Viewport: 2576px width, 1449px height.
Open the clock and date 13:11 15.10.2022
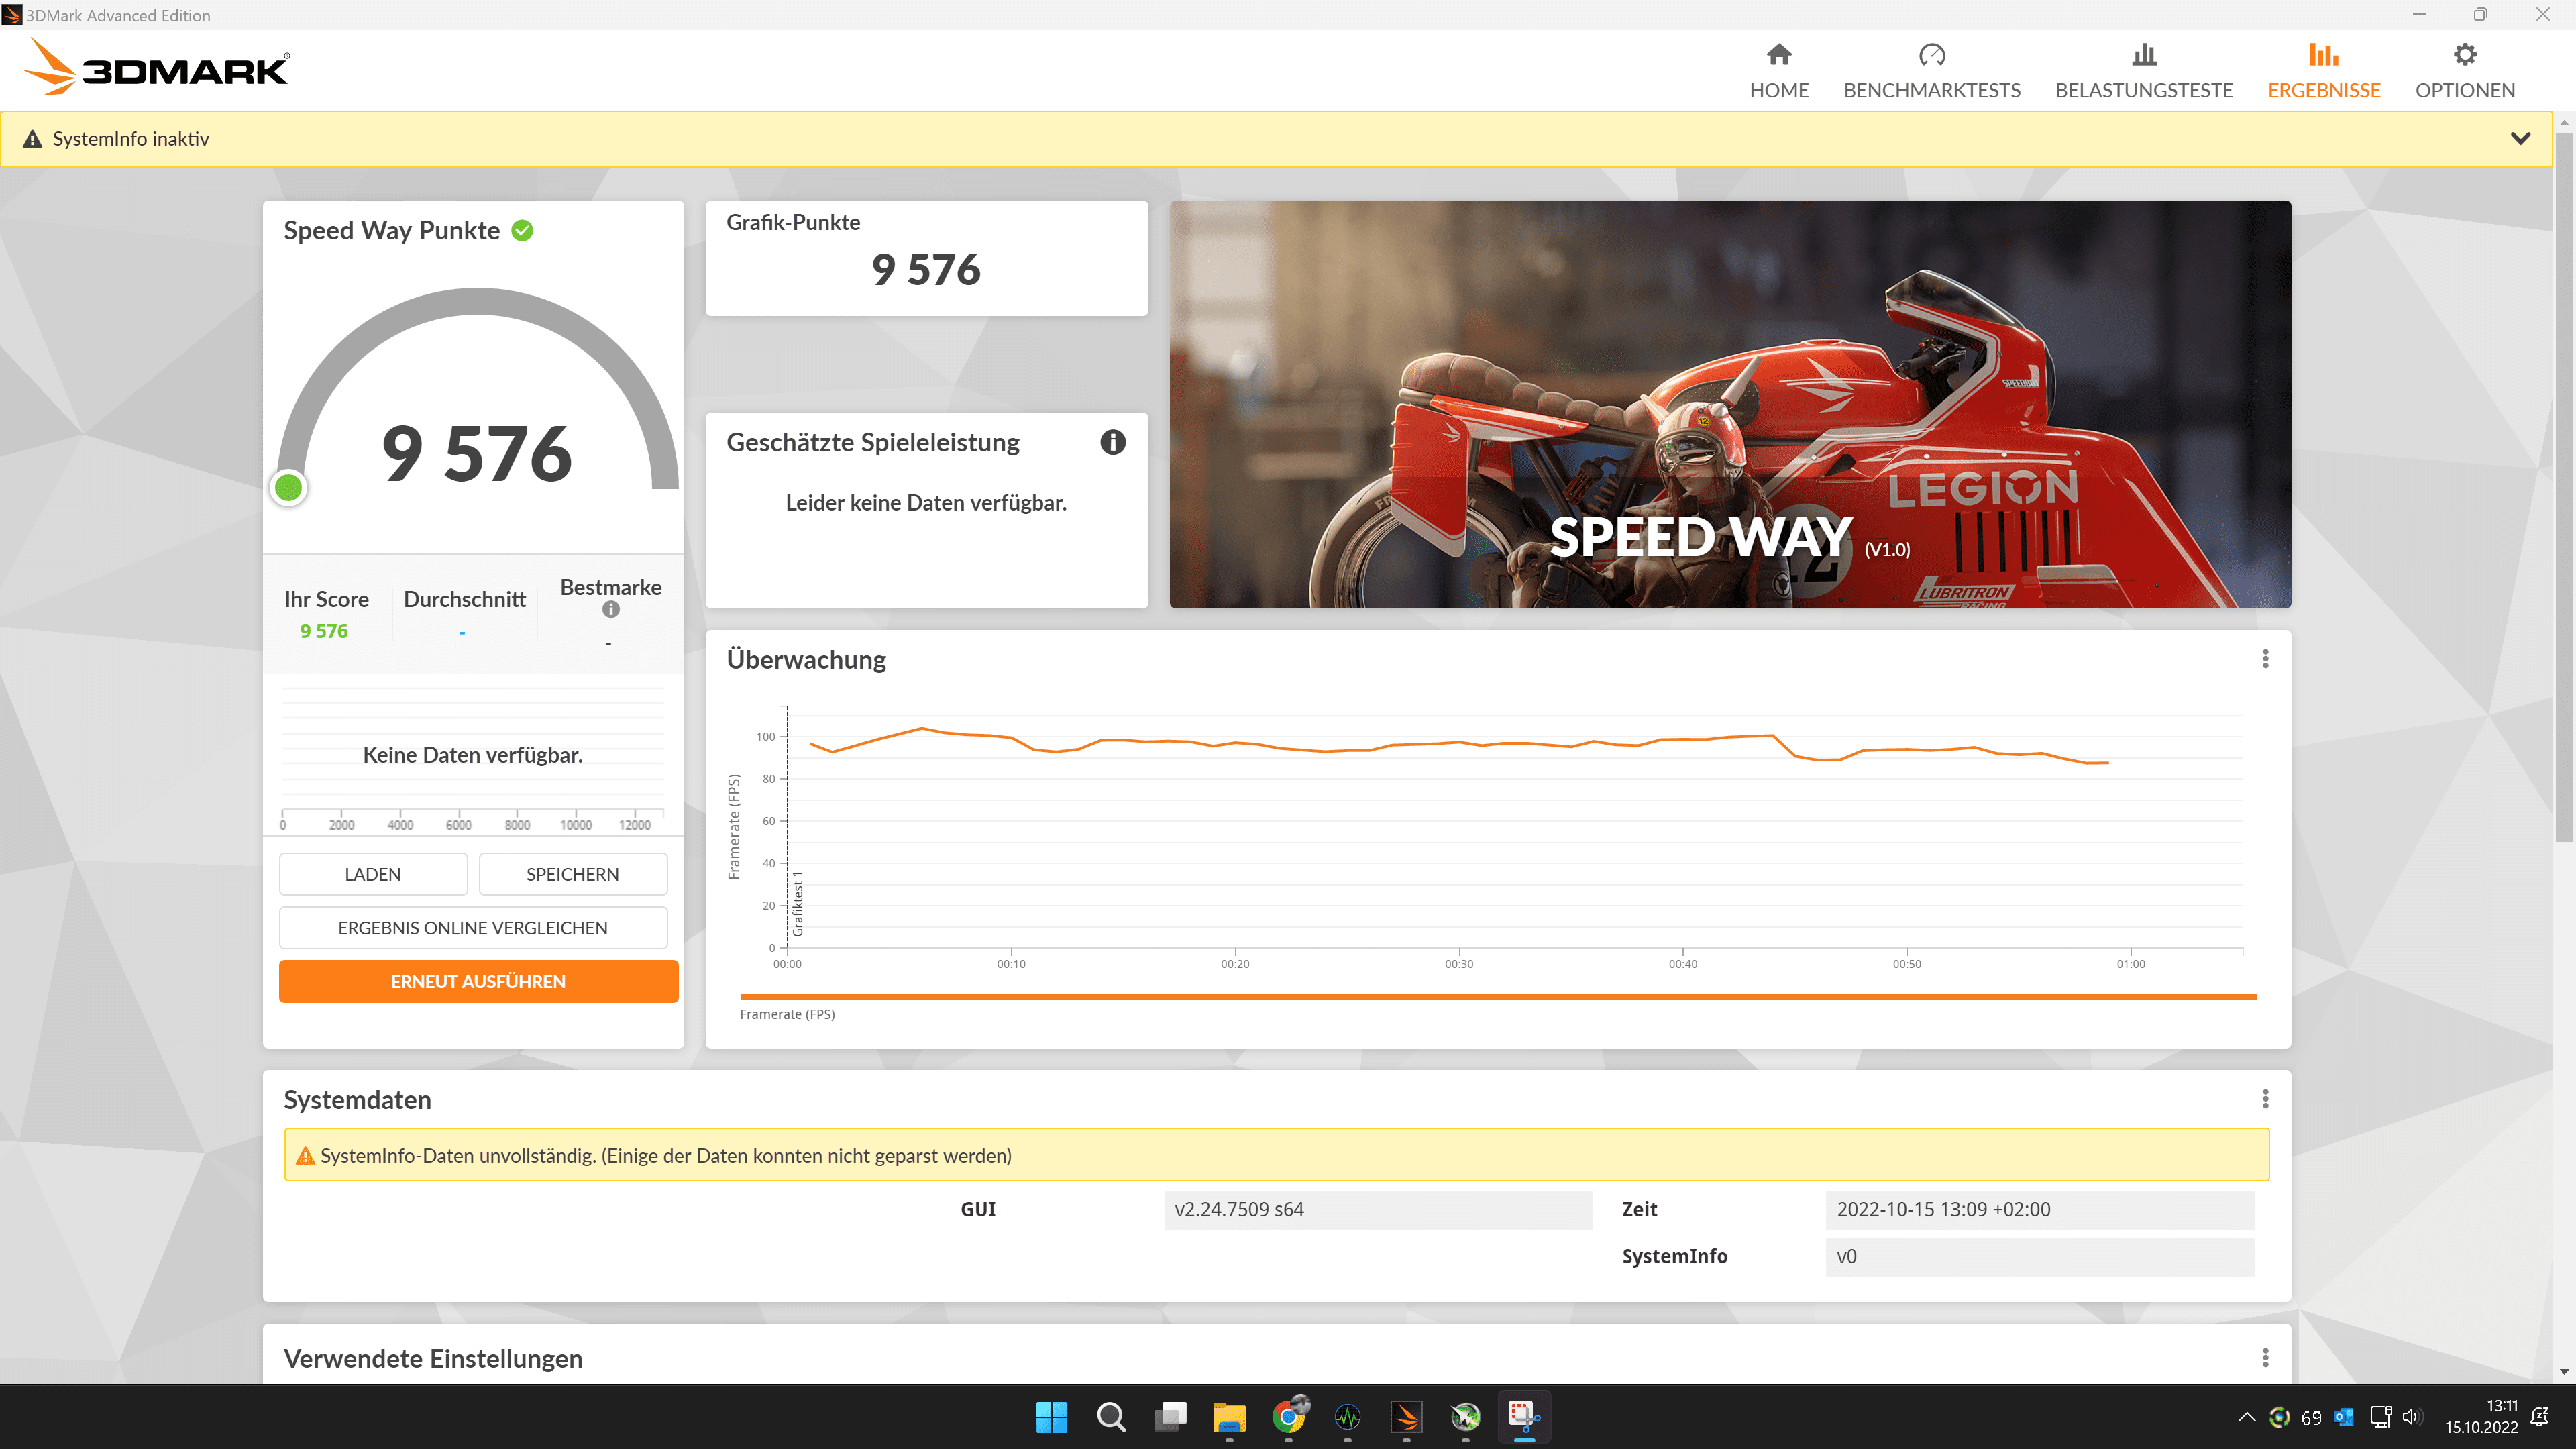pos(2481,1417)
